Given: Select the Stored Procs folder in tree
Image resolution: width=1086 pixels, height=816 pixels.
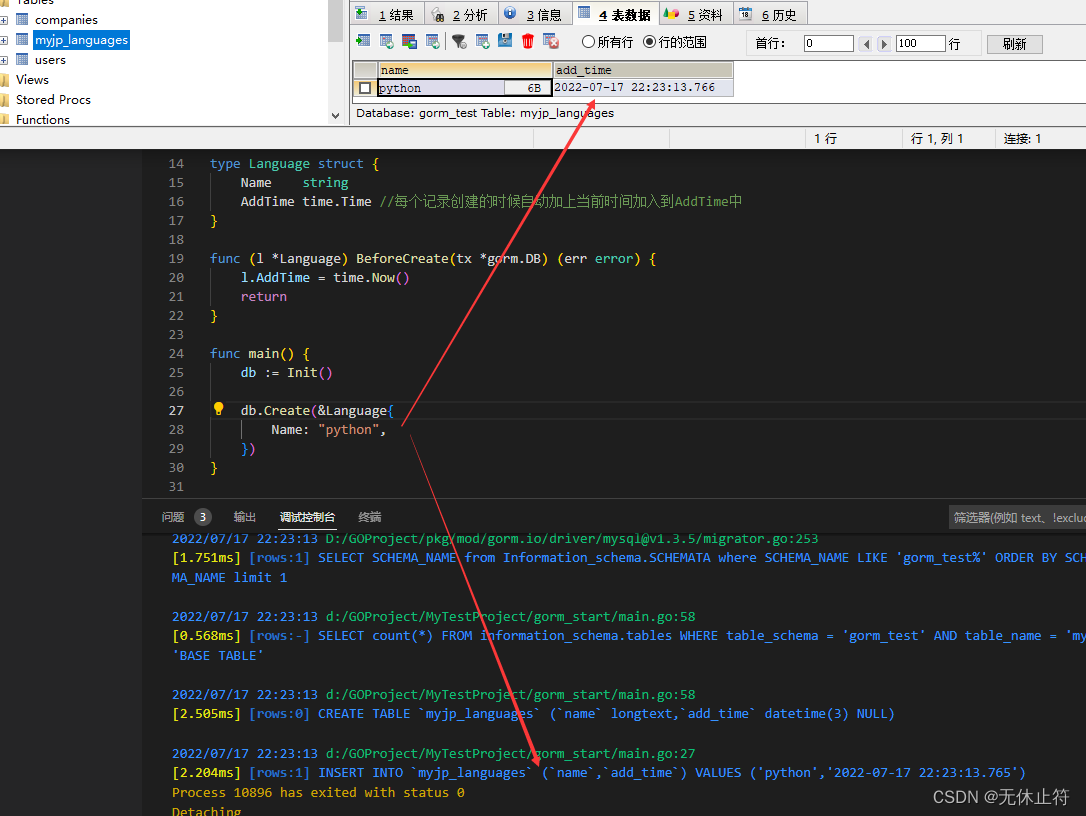Looking at the screenshot, I should click(53, 100).
